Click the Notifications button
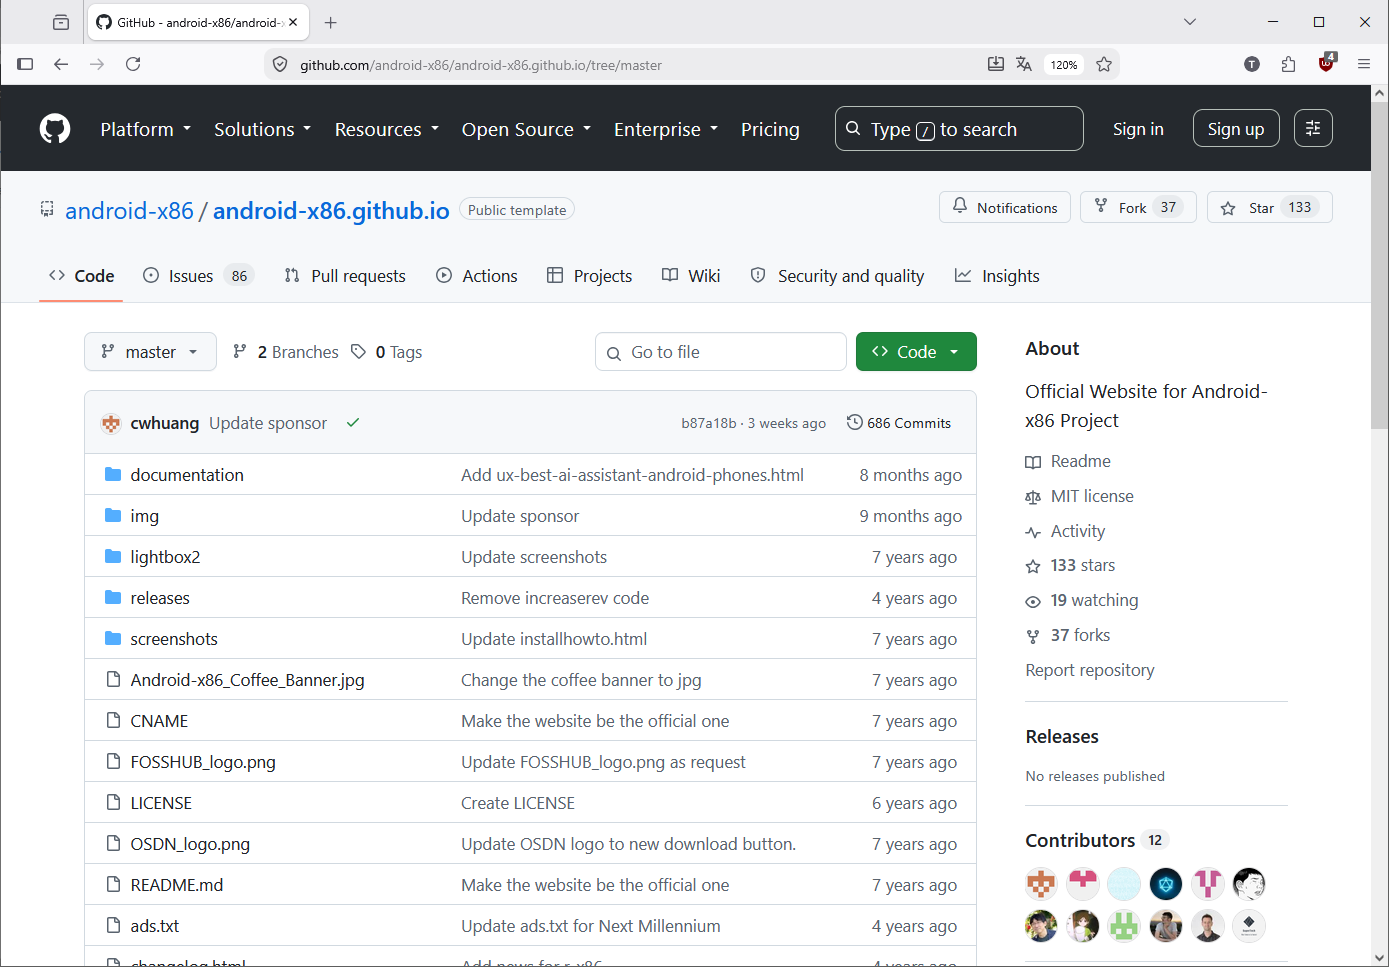1389x967 pixels. [1005, 207]
